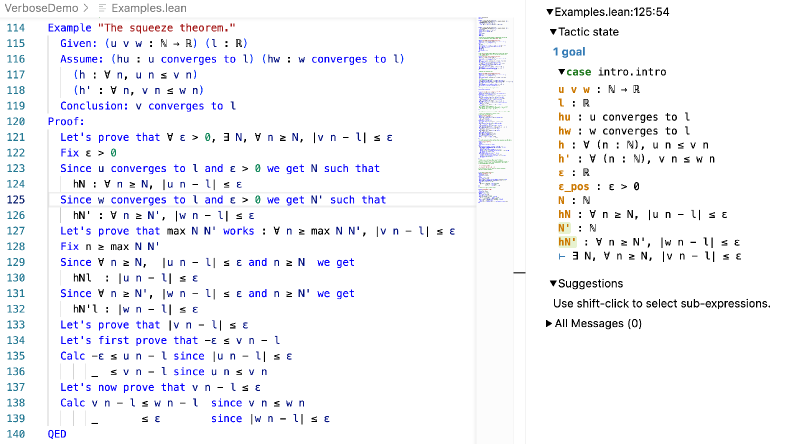
Task: Click 'Assume:' on line 116
Action: click(x=82, y=59)
